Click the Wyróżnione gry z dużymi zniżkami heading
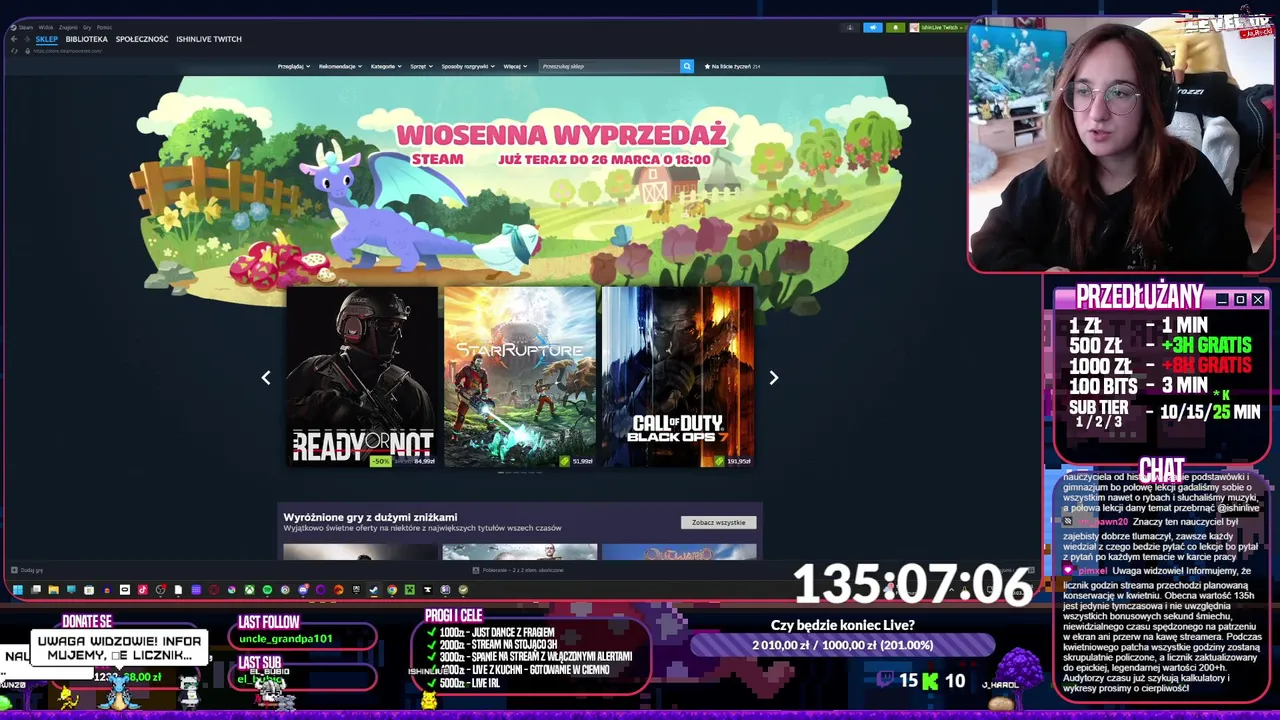Screen dimensions: 1280x720 tap(370, 517)
